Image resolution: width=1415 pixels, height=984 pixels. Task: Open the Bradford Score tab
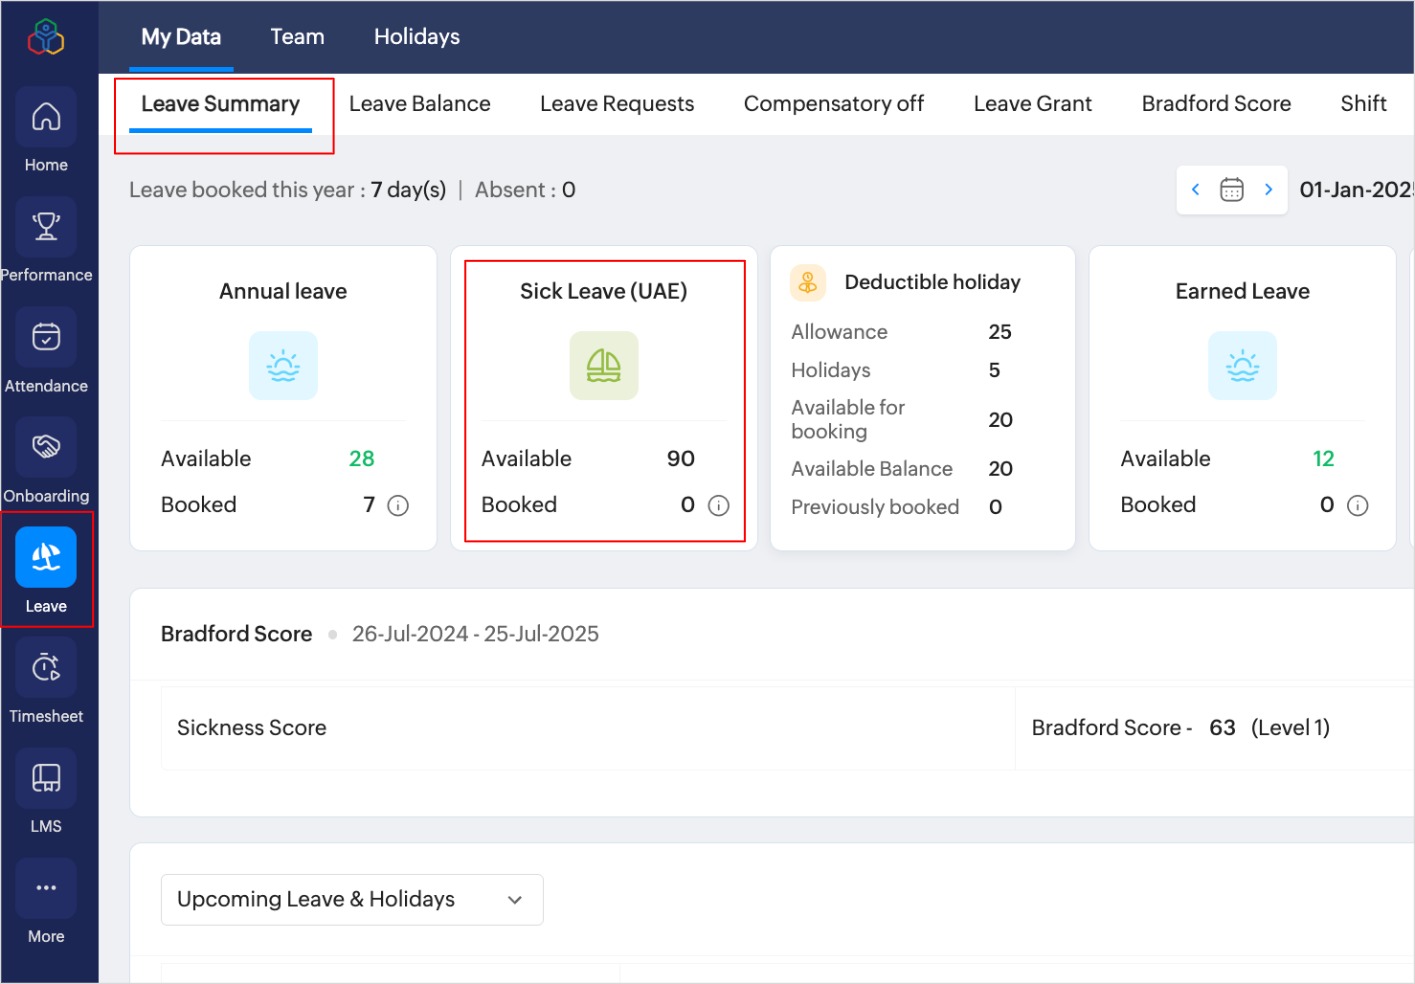[x=1215, y=104]
